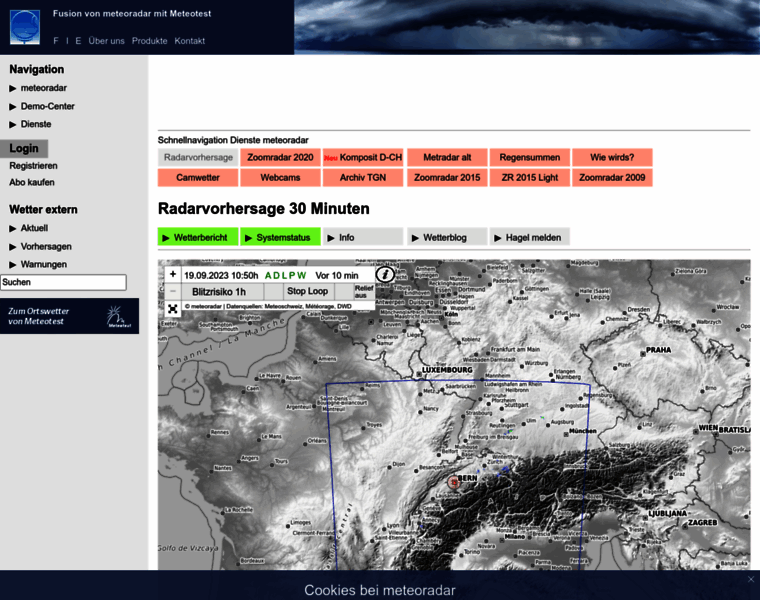Expand Demo-Center navigation item

tap(42, 106)
